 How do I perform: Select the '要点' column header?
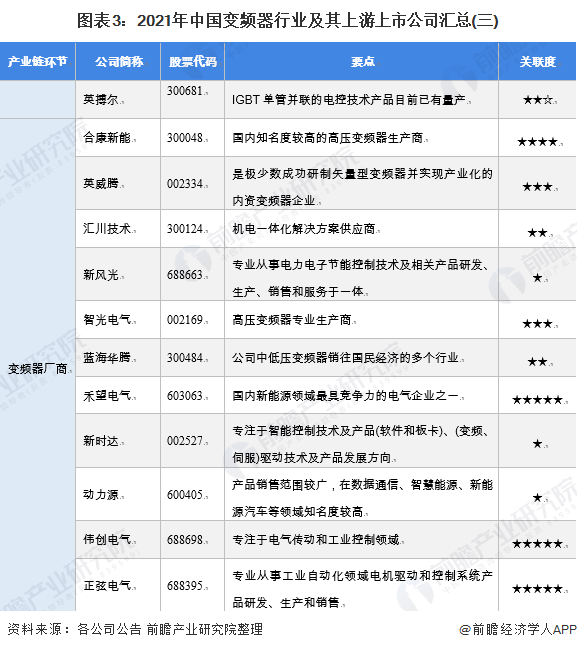coord(363,62)
